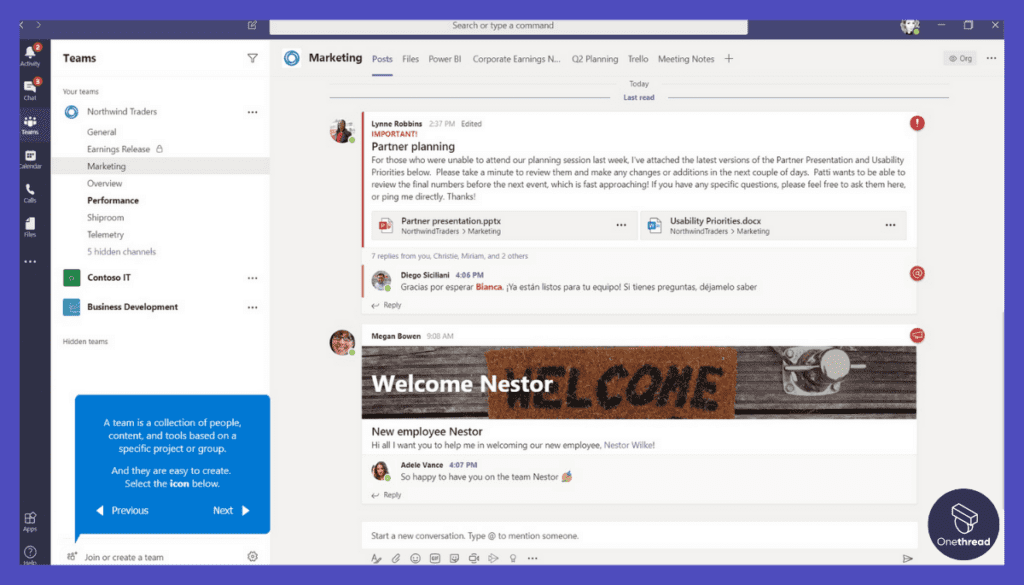Open the Corporate Earnings N... tab
The image size is (1024, 585).
517,59
